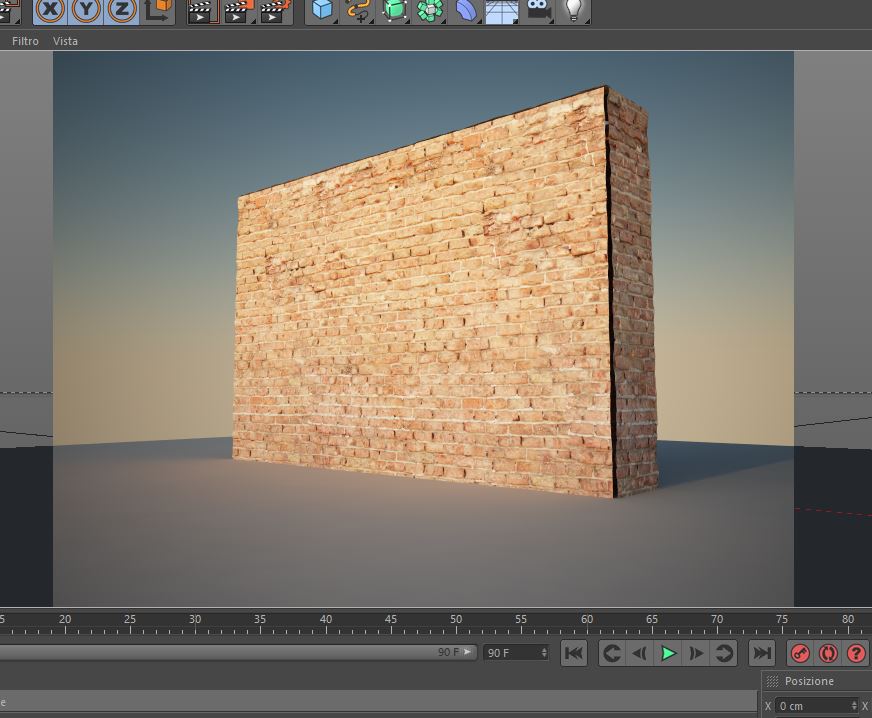Click the green array cloner icon
Image resolution: width=872 pixels, height=718 pixels.
coord(430,10)
